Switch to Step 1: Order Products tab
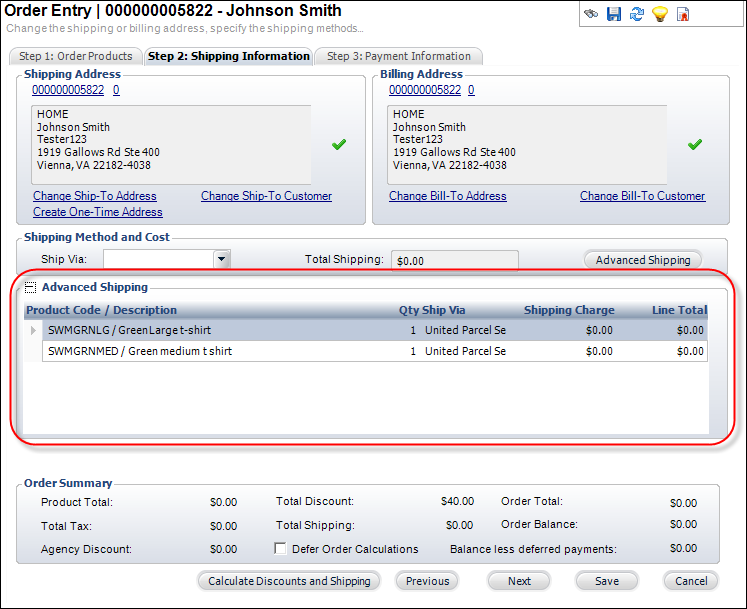The height and width of the screenshot is (609, 747). click(76, 57)
